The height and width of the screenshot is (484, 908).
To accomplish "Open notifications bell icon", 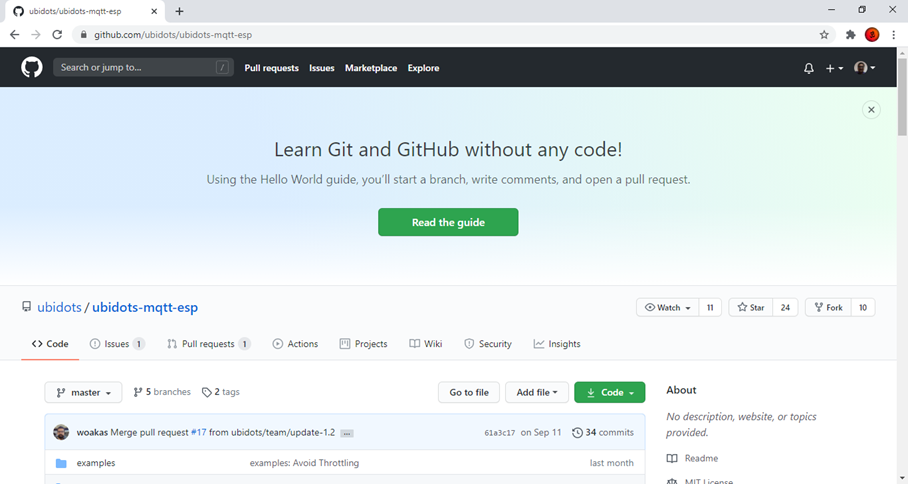I will tap(809, 68).
